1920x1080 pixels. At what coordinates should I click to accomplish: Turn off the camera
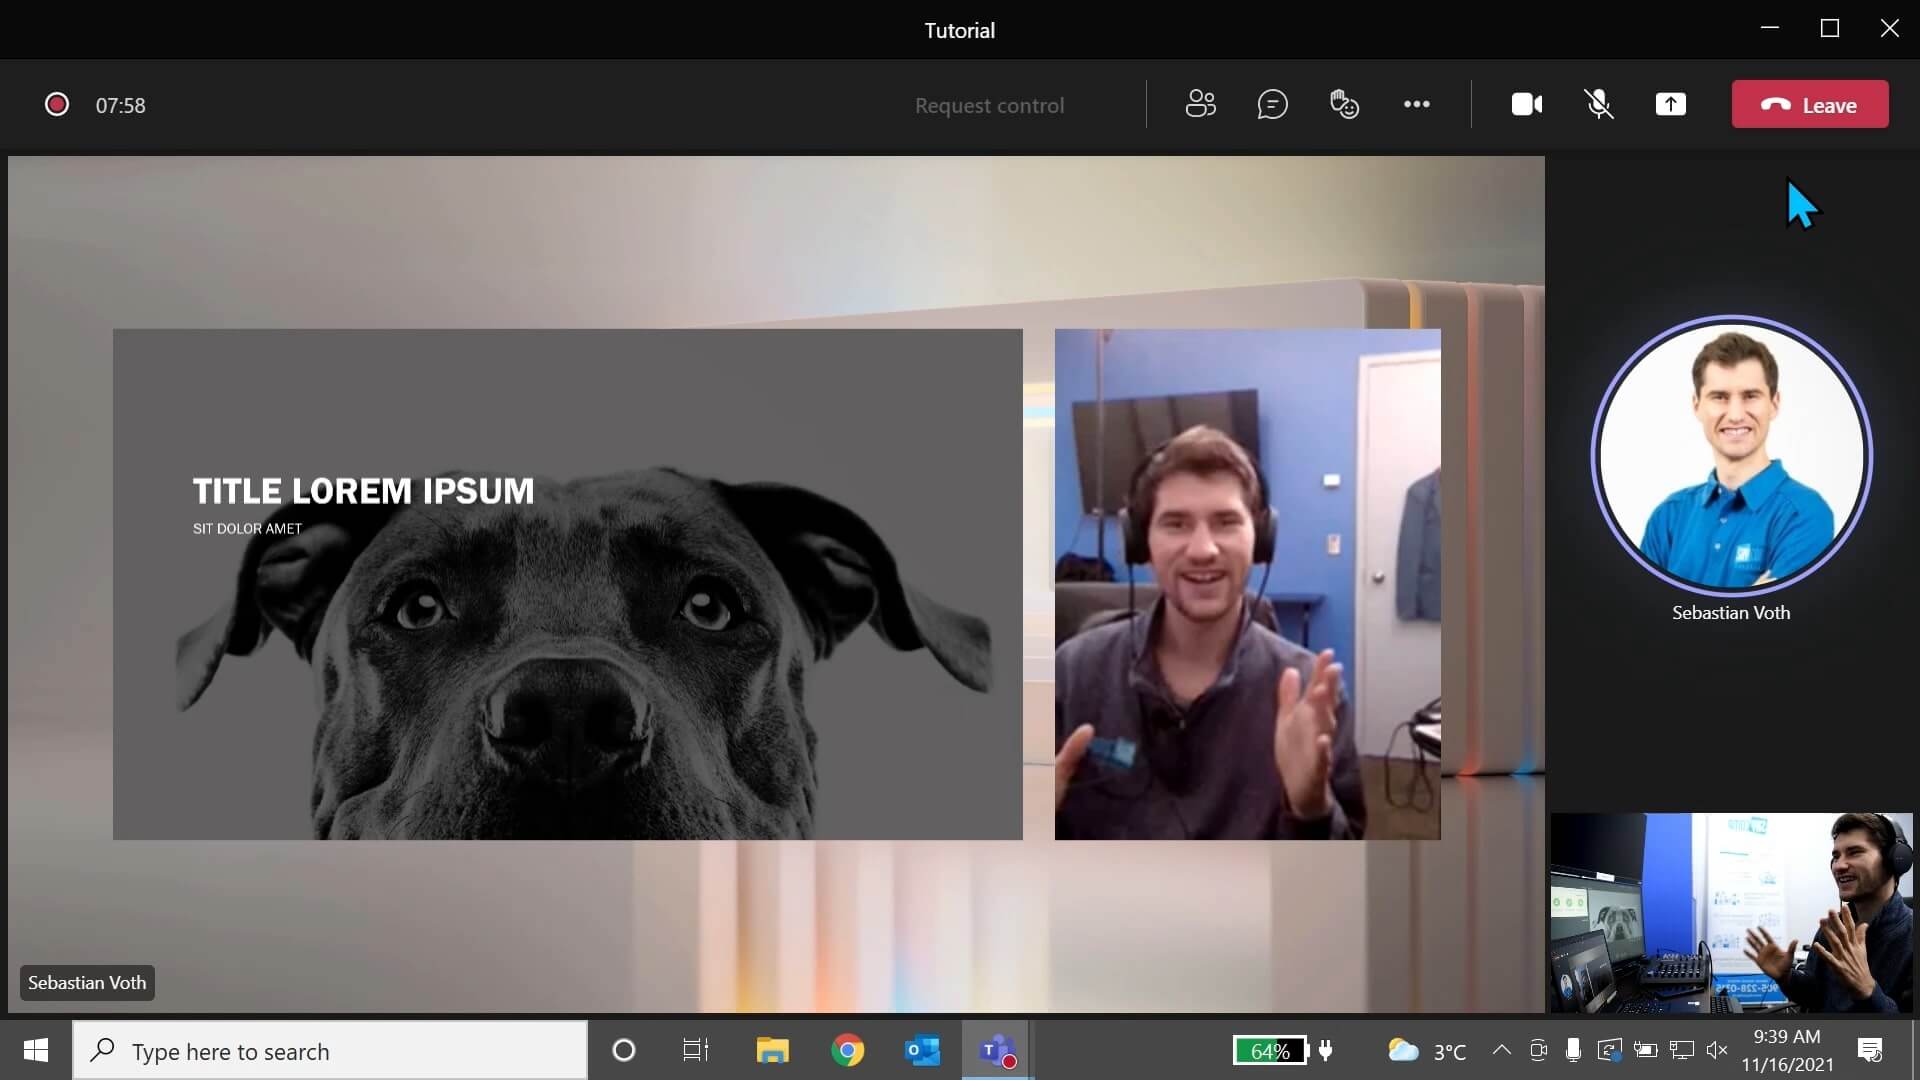pos(1526,104)
